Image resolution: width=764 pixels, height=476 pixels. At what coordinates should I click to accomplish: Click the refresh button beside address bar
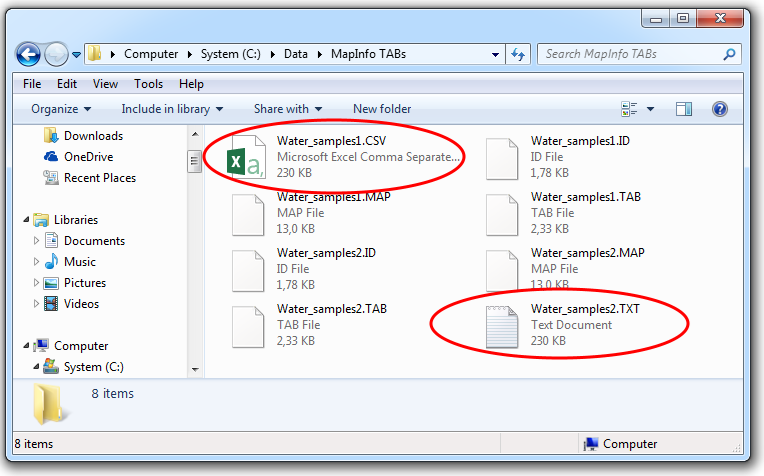click(518, 54)
